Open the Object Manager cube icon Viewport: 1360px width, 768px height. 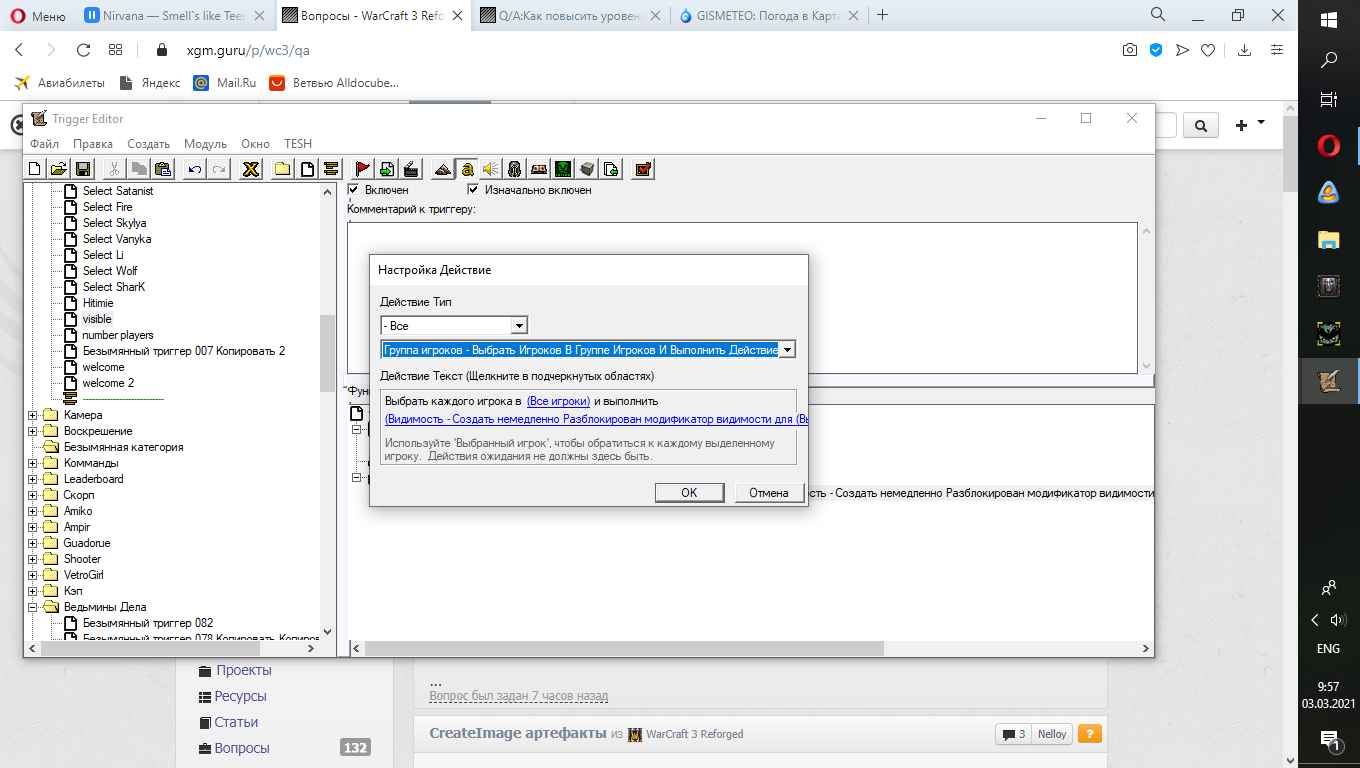[x=587, y=169]
